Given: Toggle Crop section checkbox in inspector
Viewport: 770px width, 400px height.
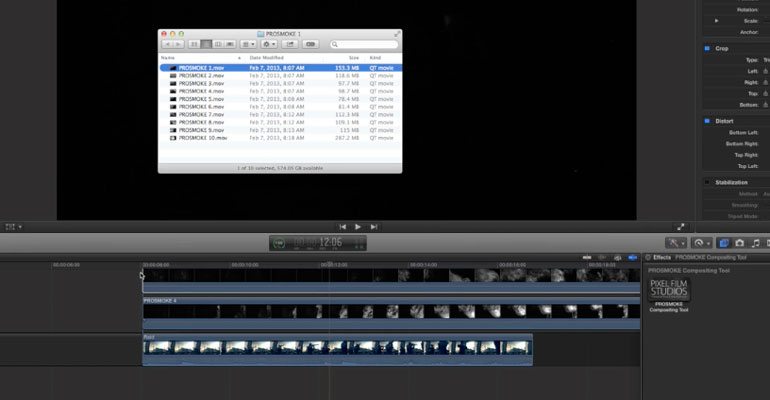Looking at the screenshot, I should click(707, 48).
